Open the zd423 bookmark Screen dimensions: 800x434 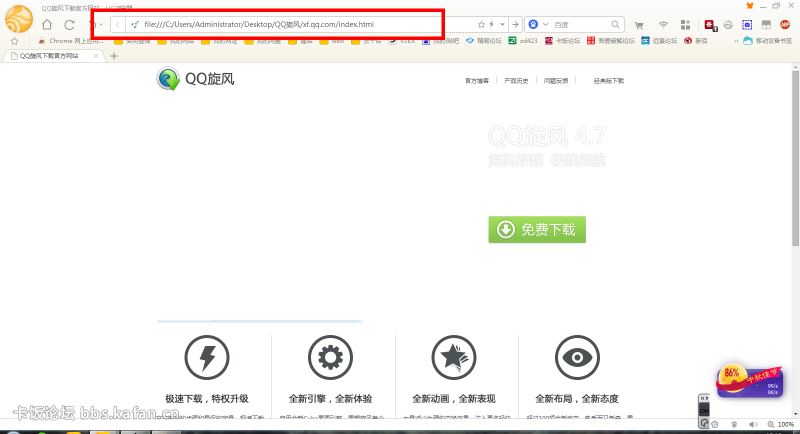(523, 41)
